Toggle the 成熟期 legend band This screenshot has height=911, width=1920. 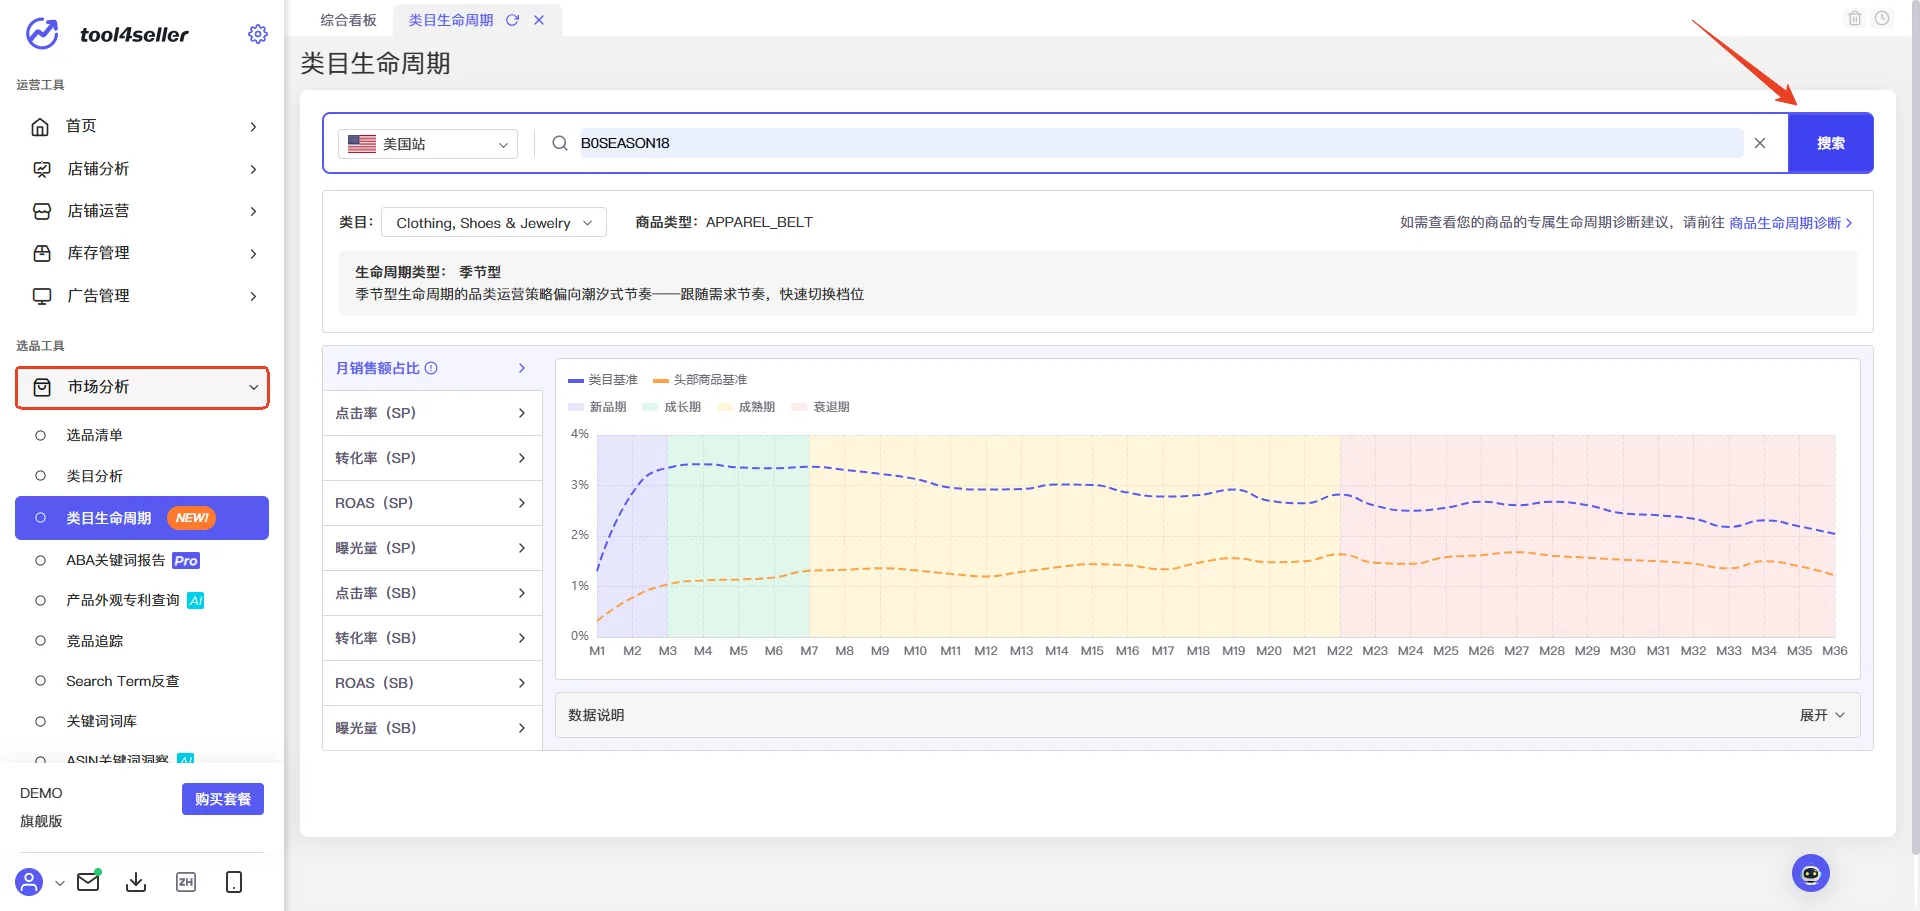click(x=747, y=407)
